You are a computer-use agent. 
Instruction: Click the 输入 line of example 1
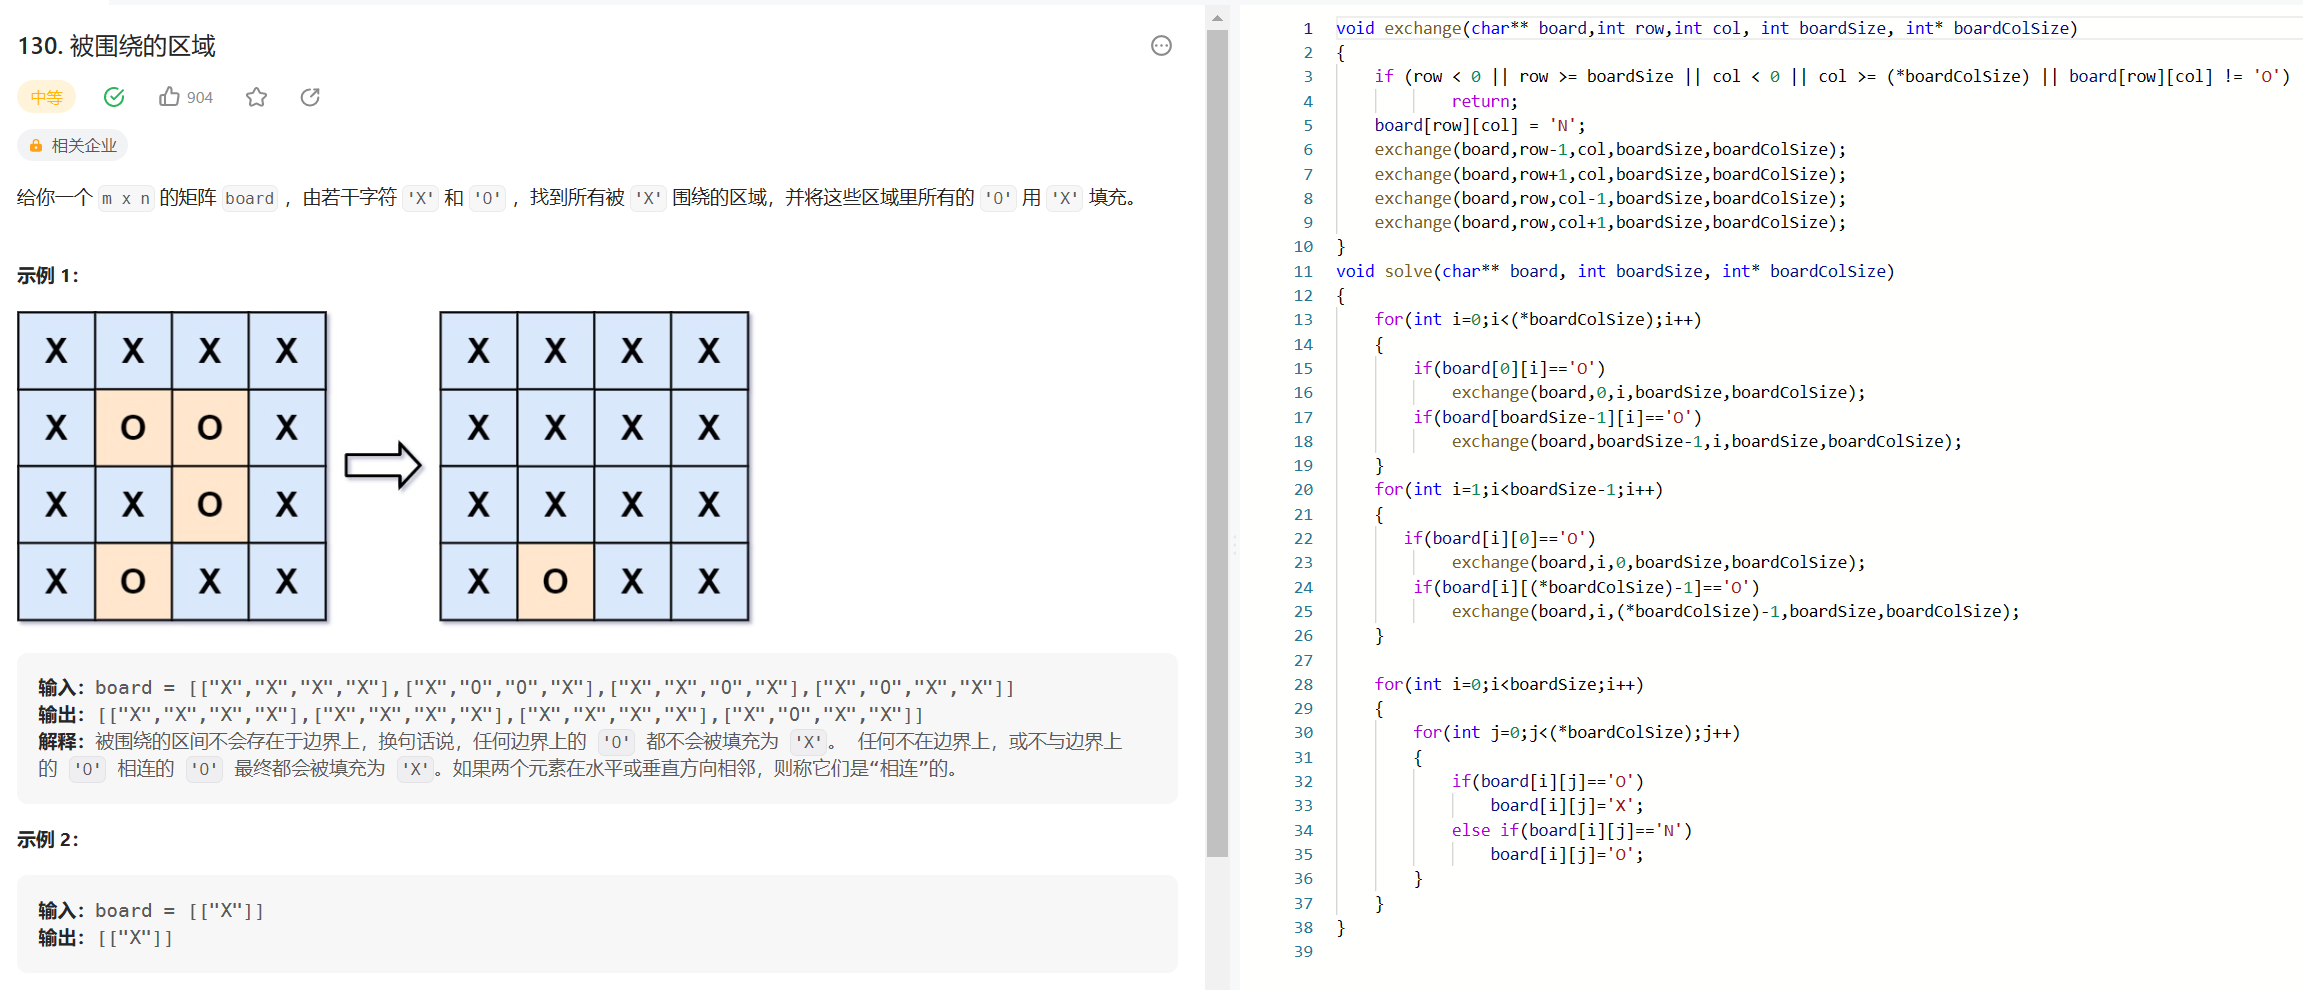[526, 688]
